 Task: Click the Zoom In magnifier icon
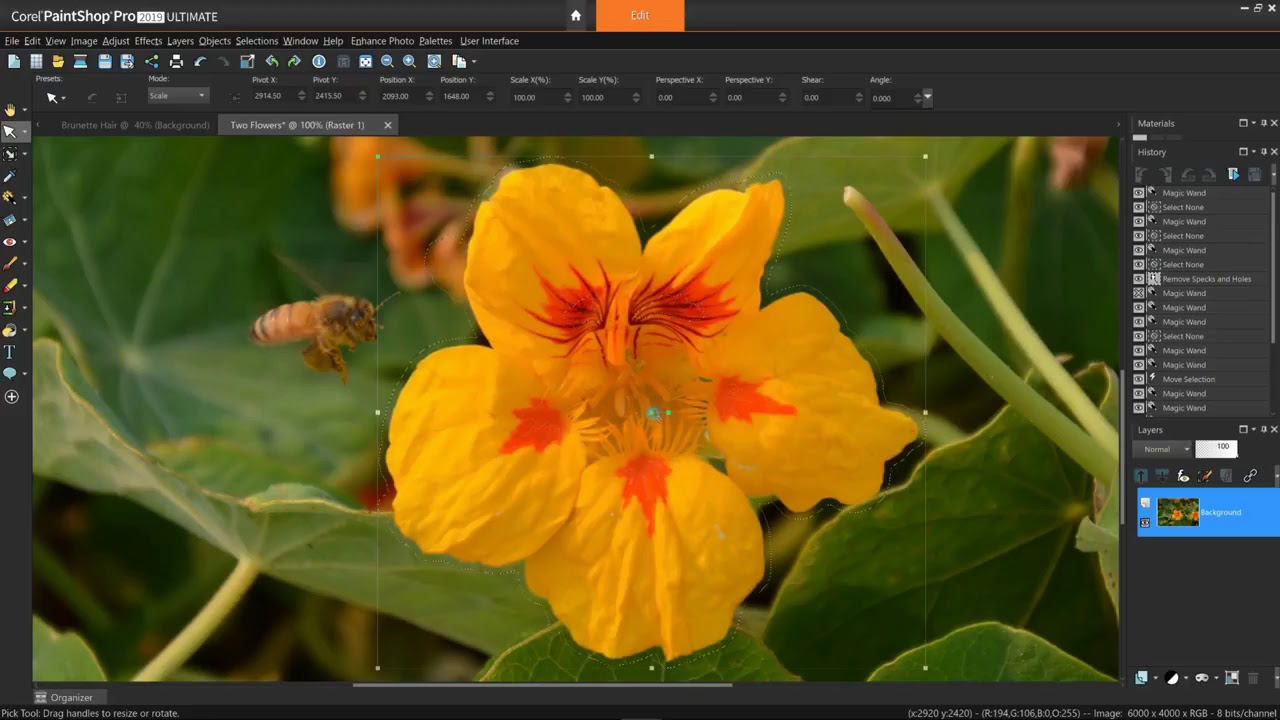point(409,62)
